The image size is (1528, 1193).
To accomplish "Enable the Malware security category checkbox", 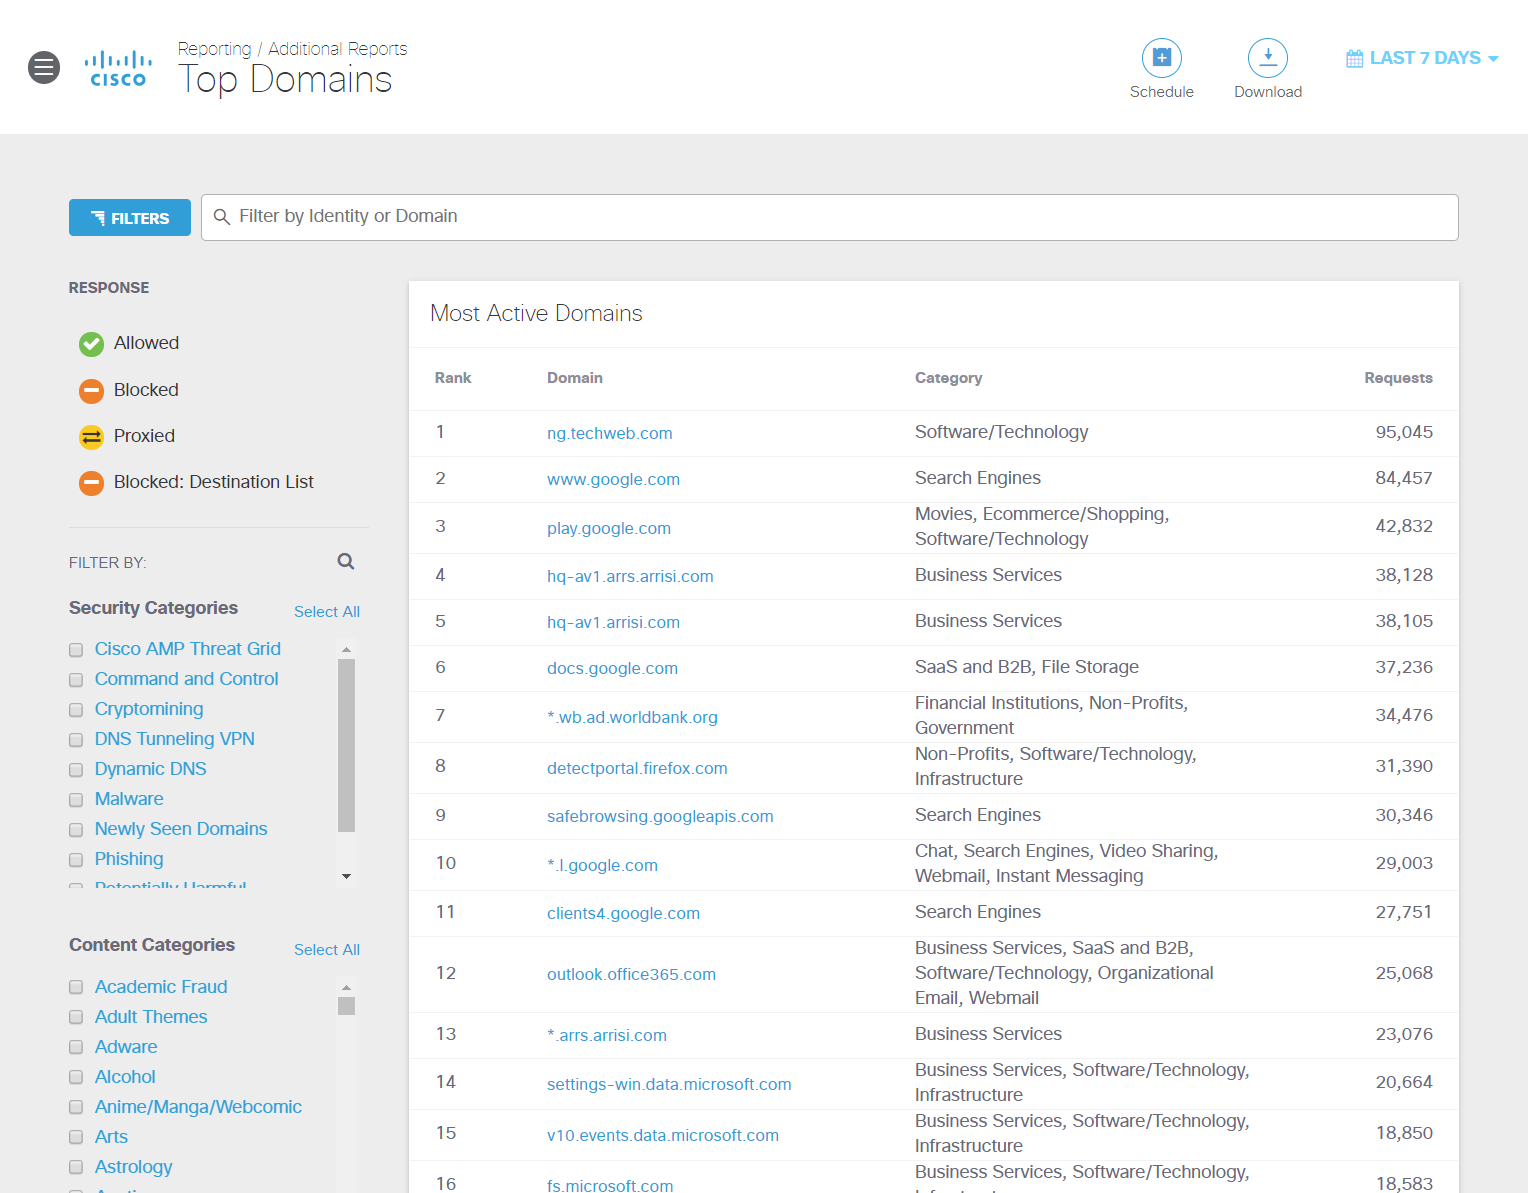I will point(76,799).
